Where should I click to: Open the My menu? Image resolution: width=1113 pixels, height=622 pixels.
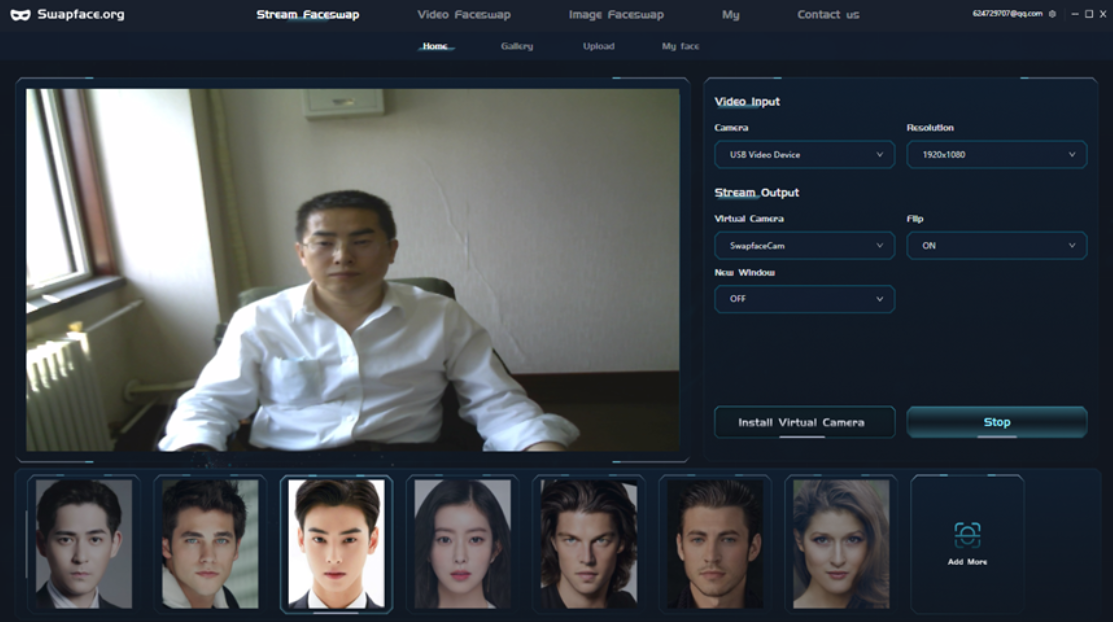[x=730, y=14]
